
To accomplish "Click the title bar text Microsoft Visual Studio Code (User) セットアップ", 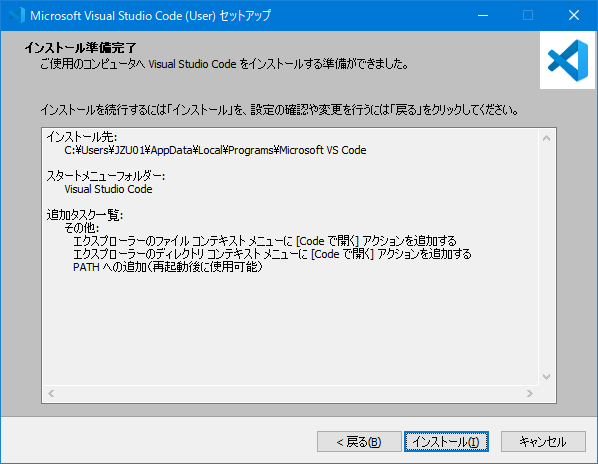I will [x=150, y=16].
